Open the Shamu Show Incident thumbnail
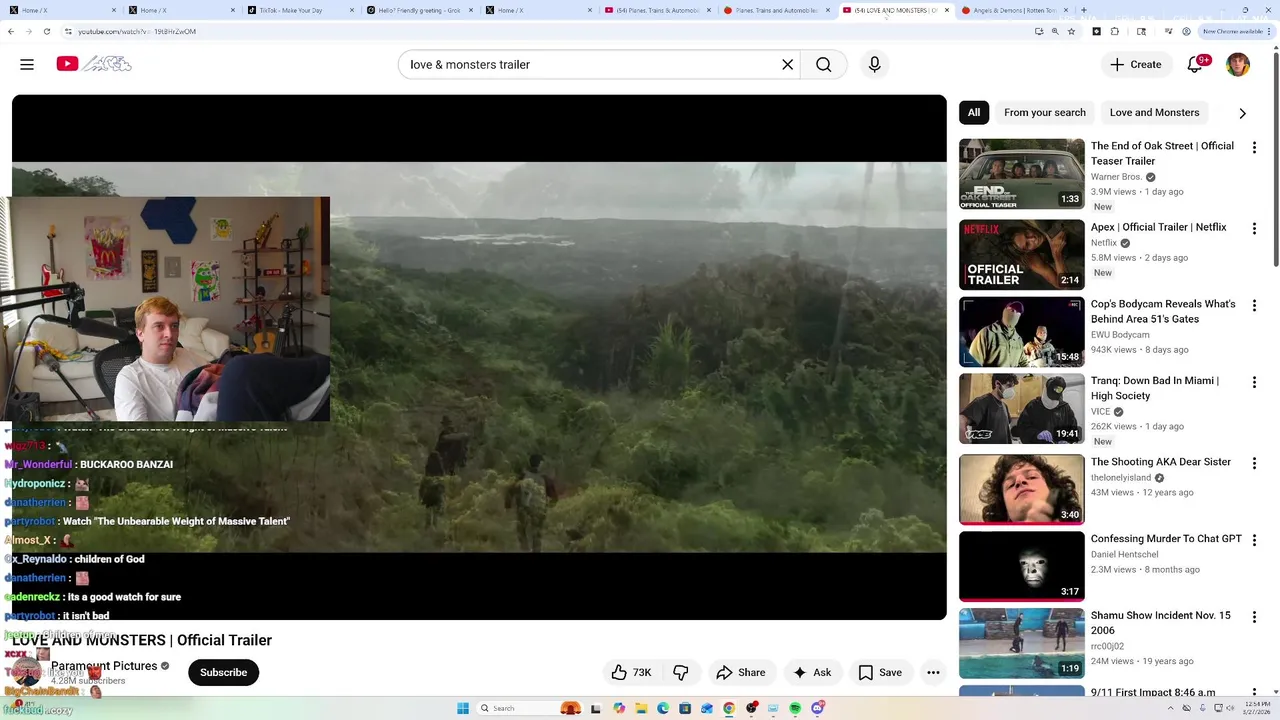1280x720 pixels. [1021, 644]
